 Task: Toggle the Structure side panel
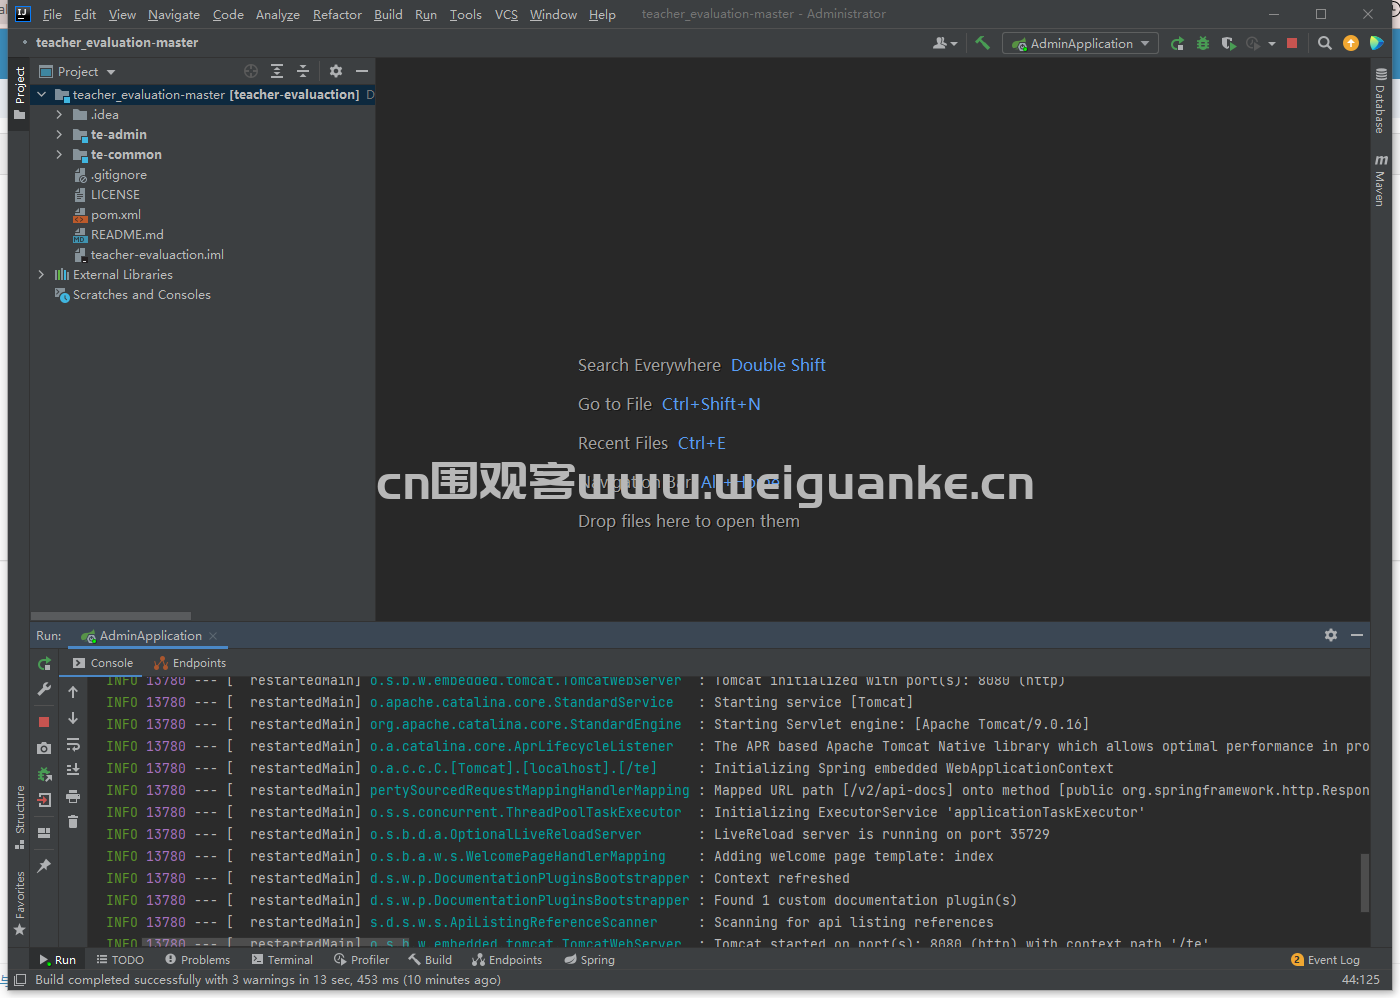(19, 818)
